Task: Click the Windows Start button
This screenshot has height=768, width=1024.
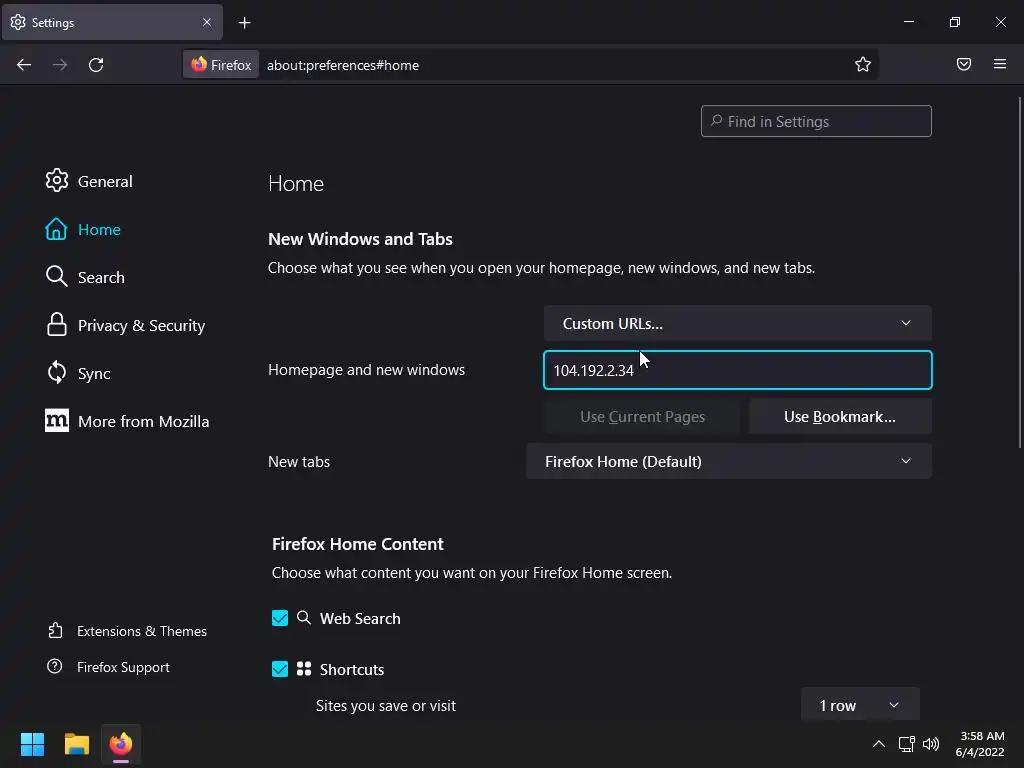Action: (x=33, y=744)
